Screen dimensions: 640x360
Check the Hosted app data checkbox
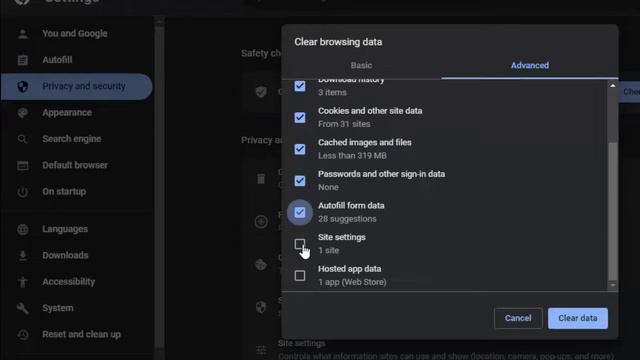pyautogui.click(x=300, y=276)
